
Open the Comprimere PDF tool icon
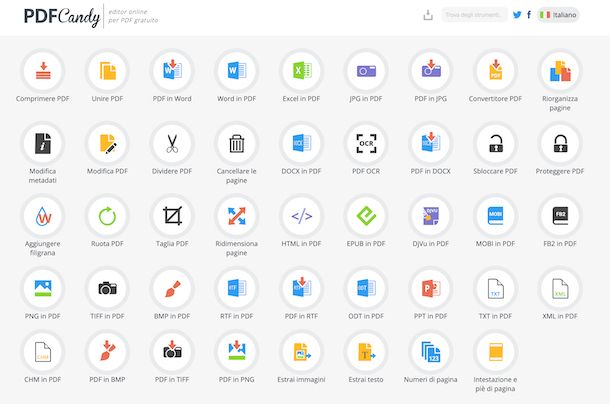(43, 70)
